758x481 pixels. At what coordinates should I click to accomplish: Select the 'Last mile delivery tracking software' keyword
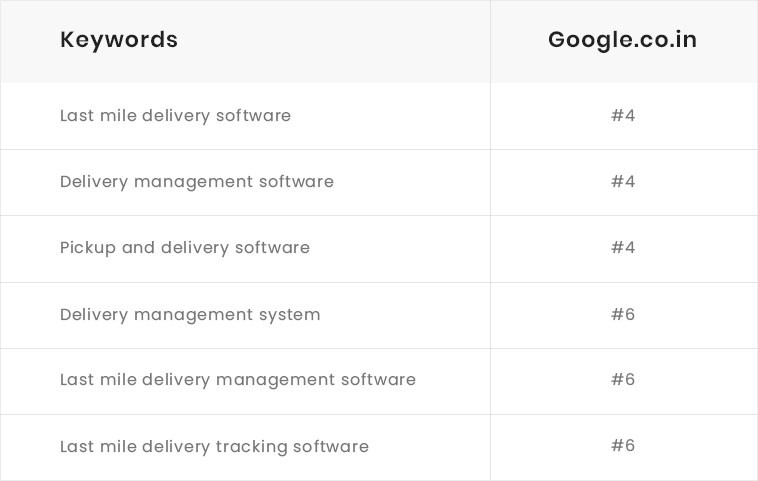click(214, 447)
